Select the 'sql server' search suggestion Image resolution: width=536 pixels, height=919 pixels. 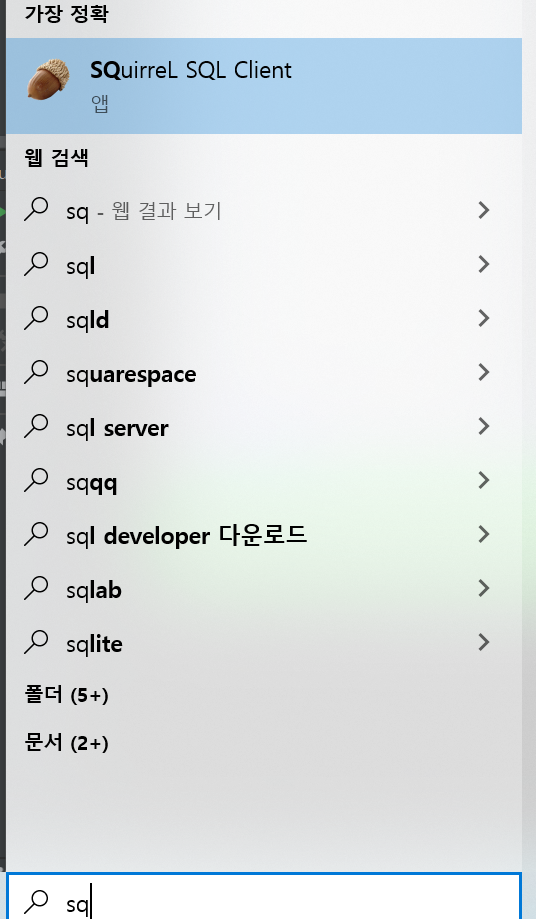(x=264, y=427)
